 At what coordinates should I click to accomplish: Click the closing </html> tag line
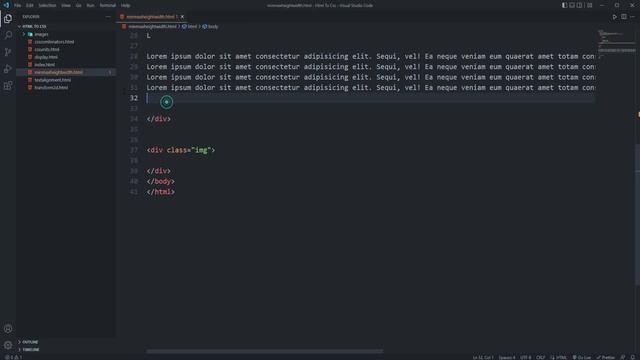tap(160, 192)
